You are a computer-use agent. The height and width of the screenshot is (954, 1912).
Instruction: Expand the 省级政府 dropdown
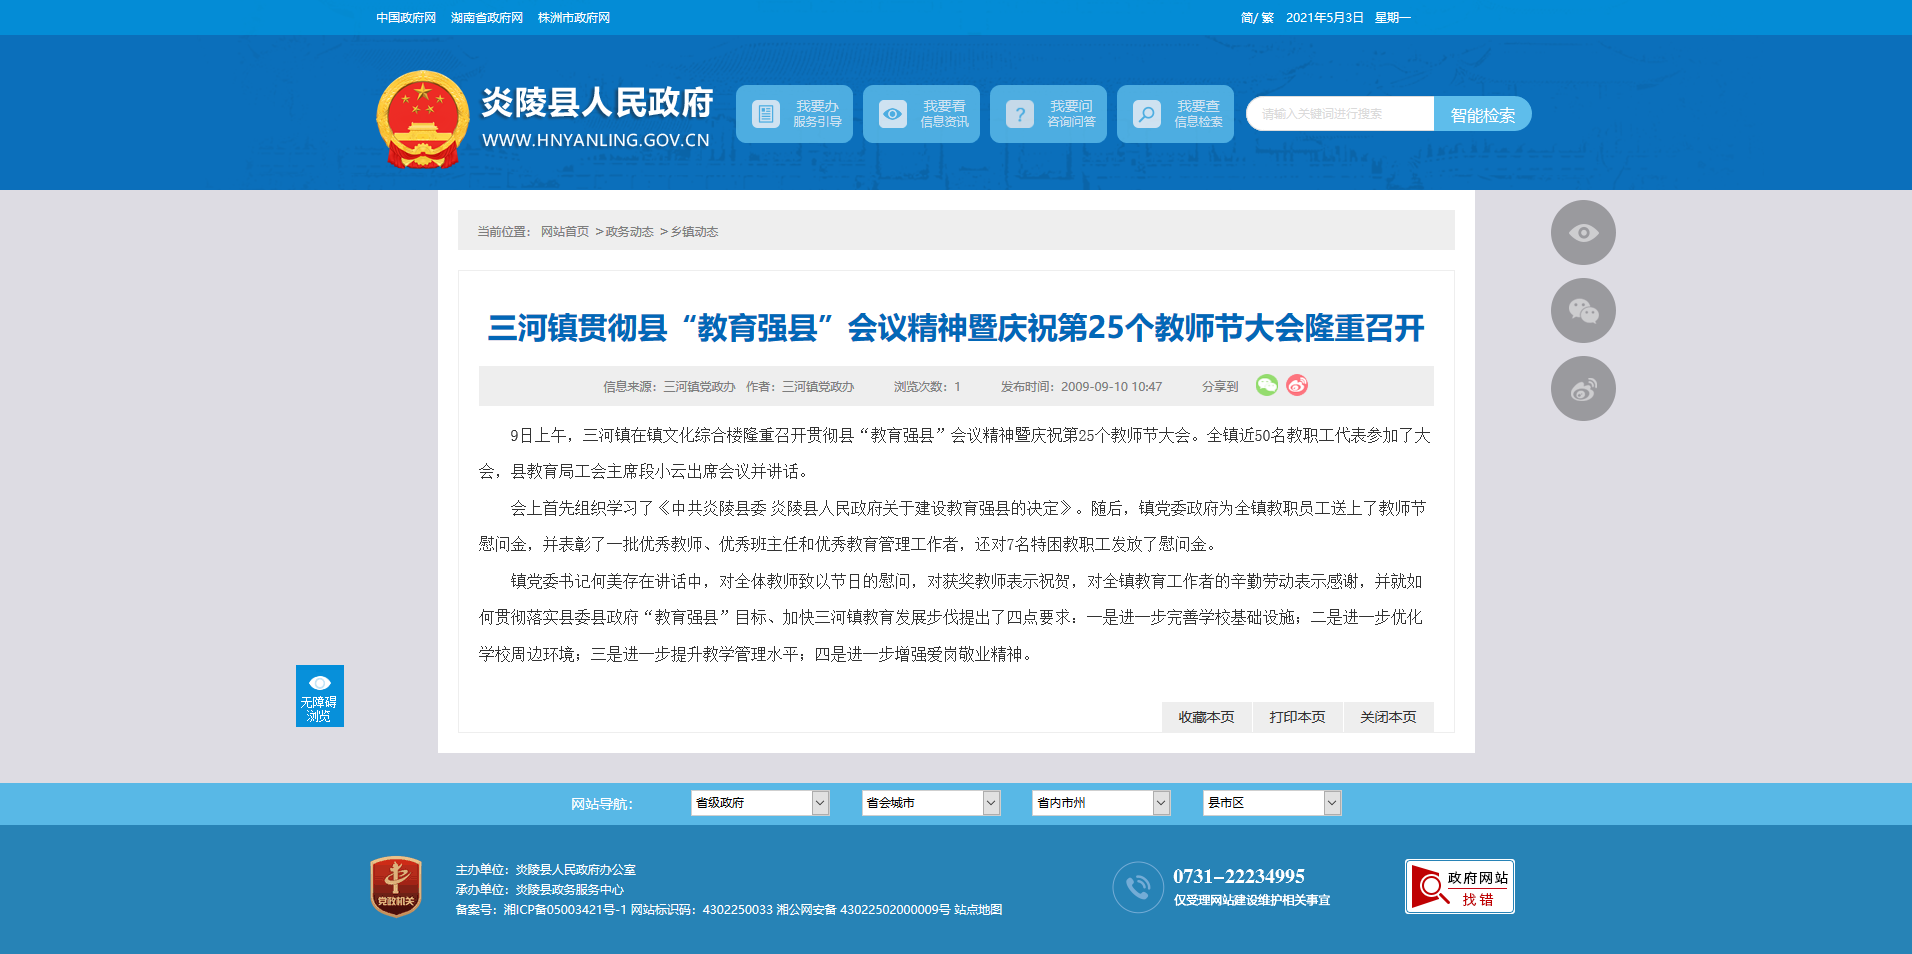click(x=759, y=803)
